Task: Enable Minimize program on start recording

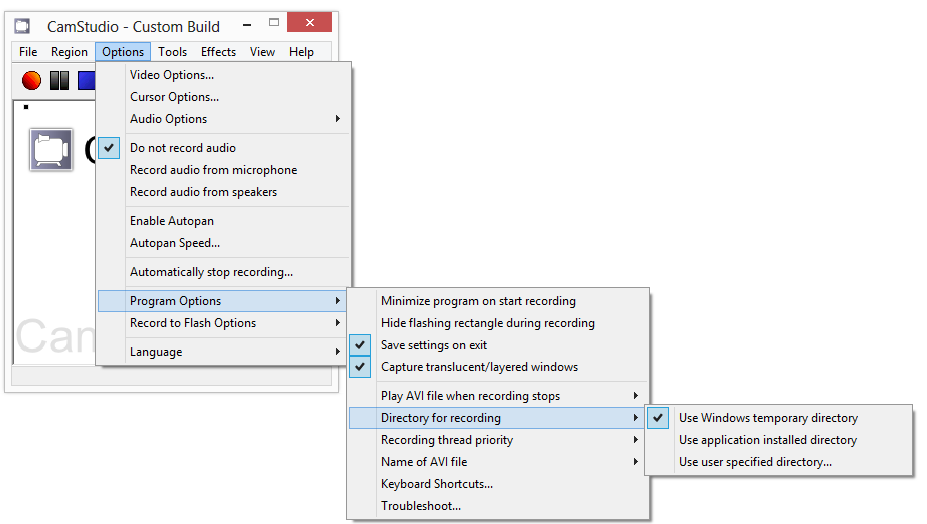Action: click(x=478, y=301)
